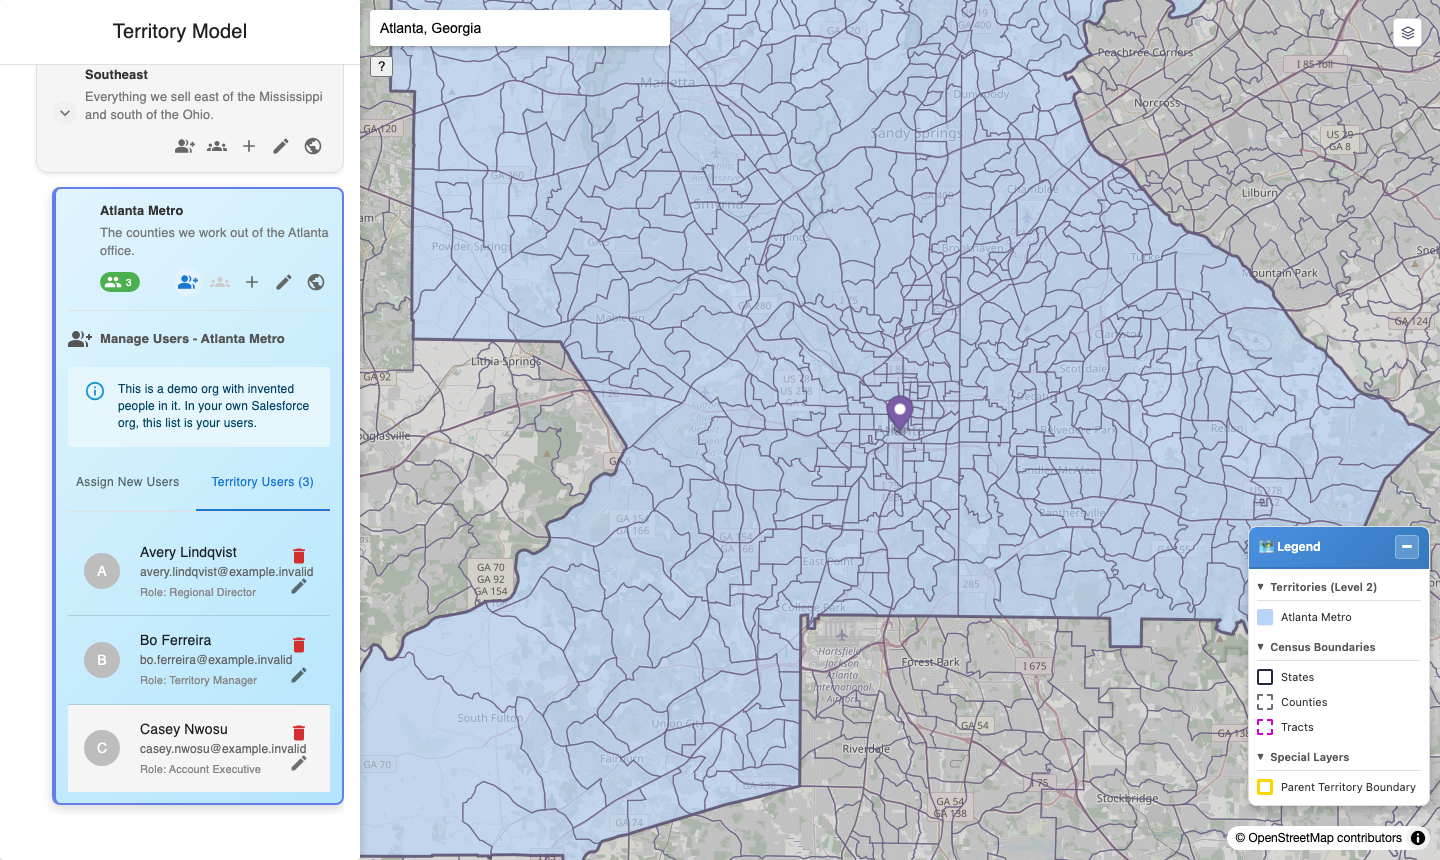1440x860 pixels.
Task: Click Southeast's assign users icon
Action: 185,146
